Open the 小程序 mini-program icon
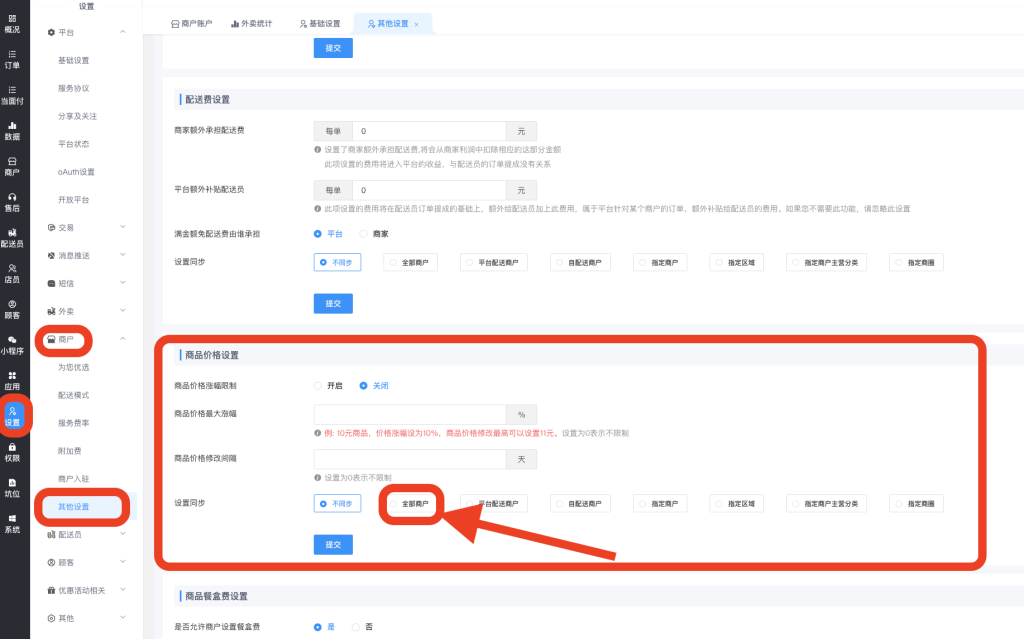 click(12, 344)
